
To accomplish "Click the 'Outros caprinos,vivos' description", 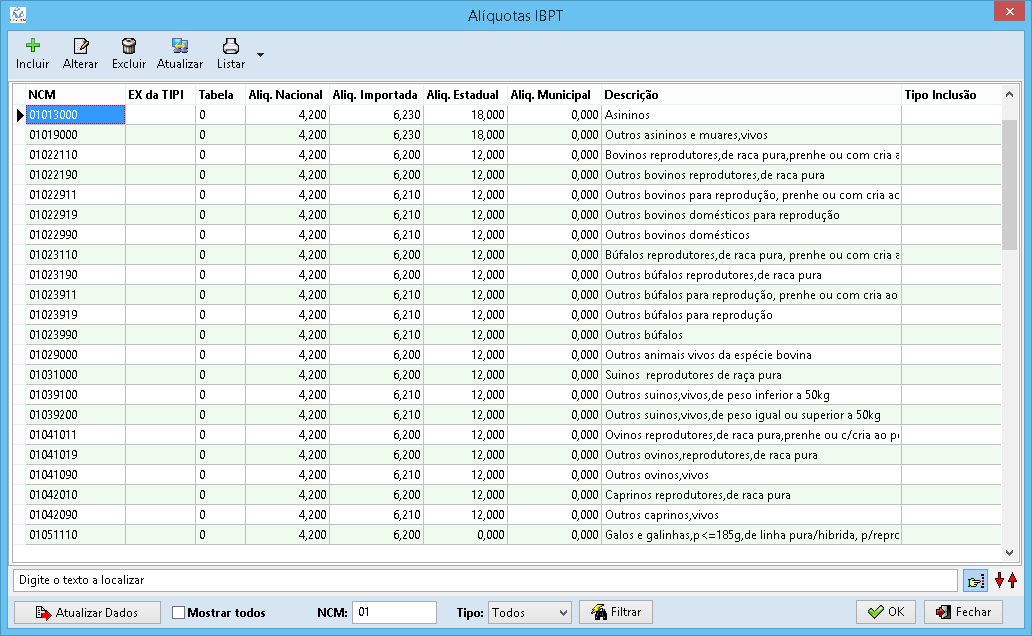I will point(661,515).
